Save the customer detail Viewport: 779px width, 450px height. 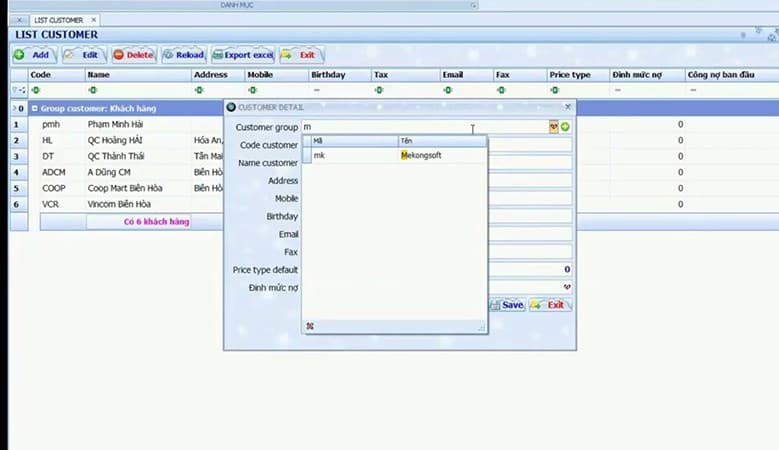(506, 305)
